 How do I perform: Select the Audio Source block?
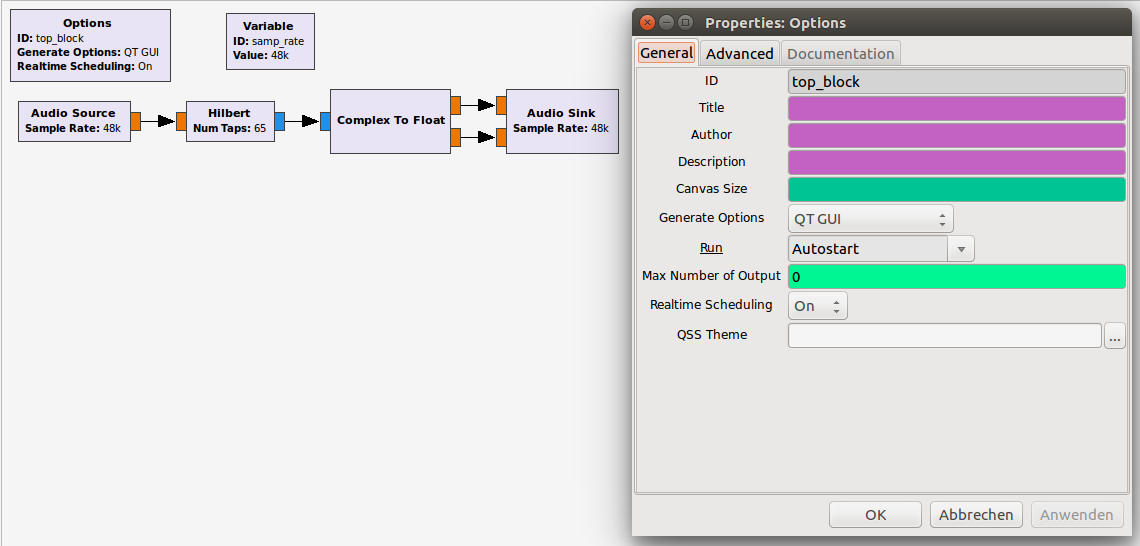tap(74, 121)
